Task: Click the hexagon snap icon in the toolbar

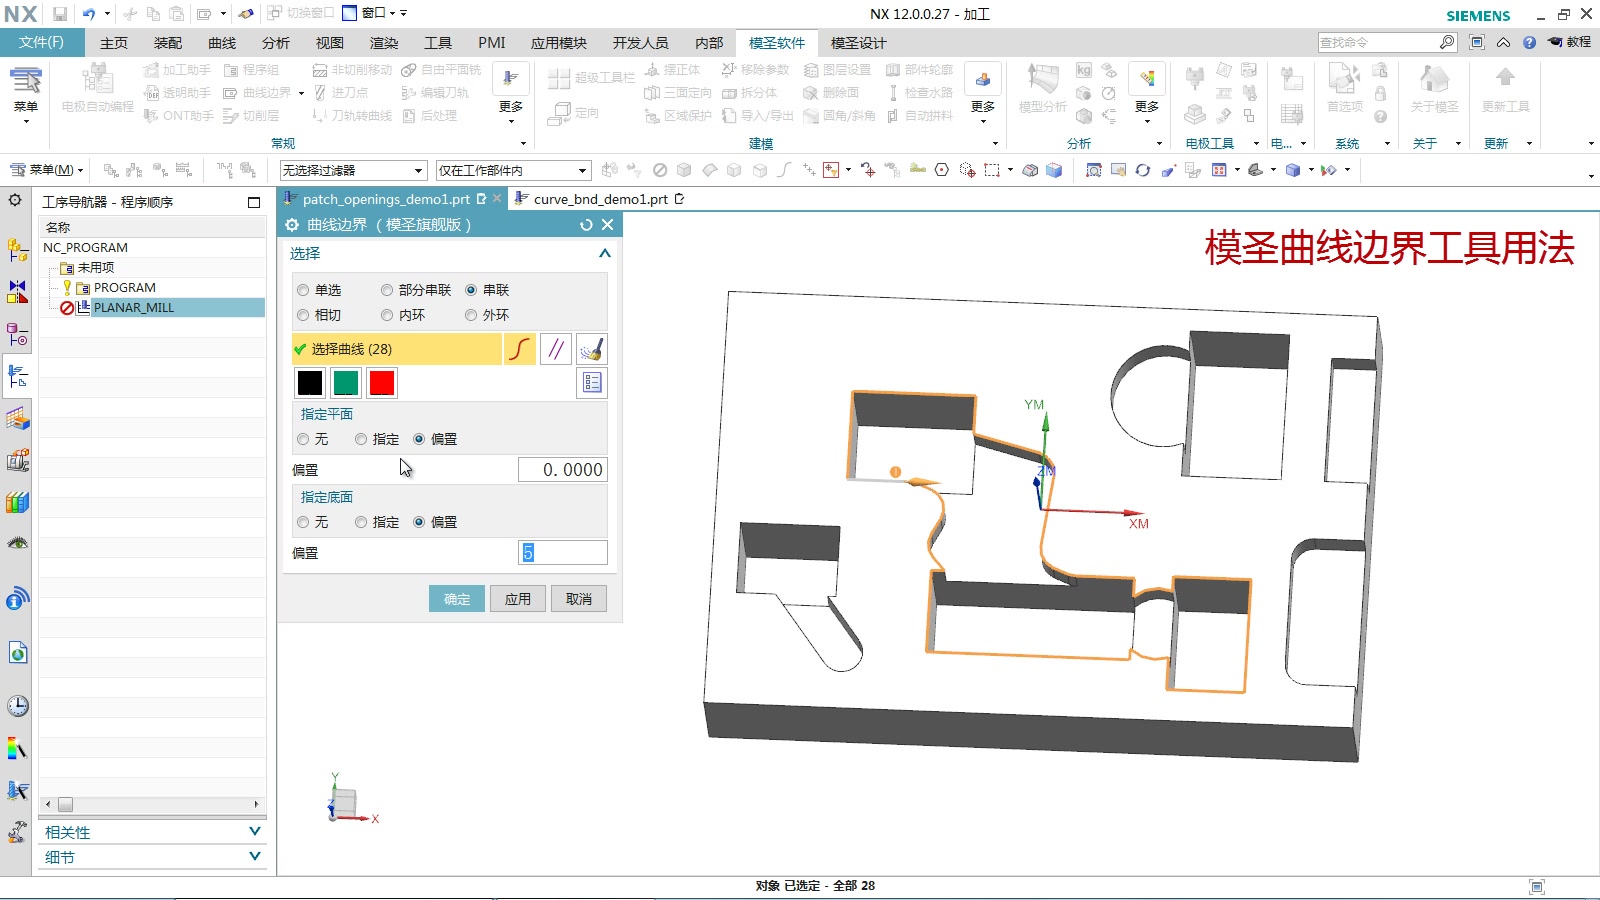Action: tap(942, 170)
